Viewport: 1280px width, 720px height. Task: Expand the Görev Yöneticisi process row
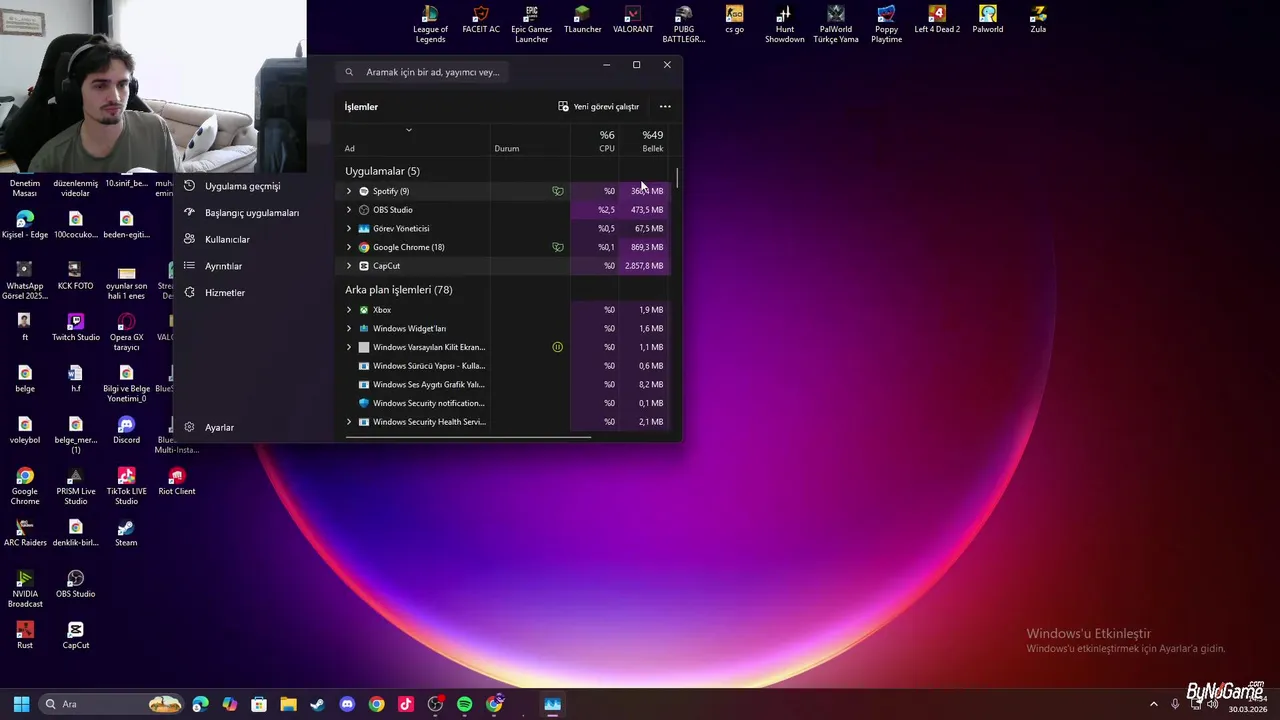349,228
